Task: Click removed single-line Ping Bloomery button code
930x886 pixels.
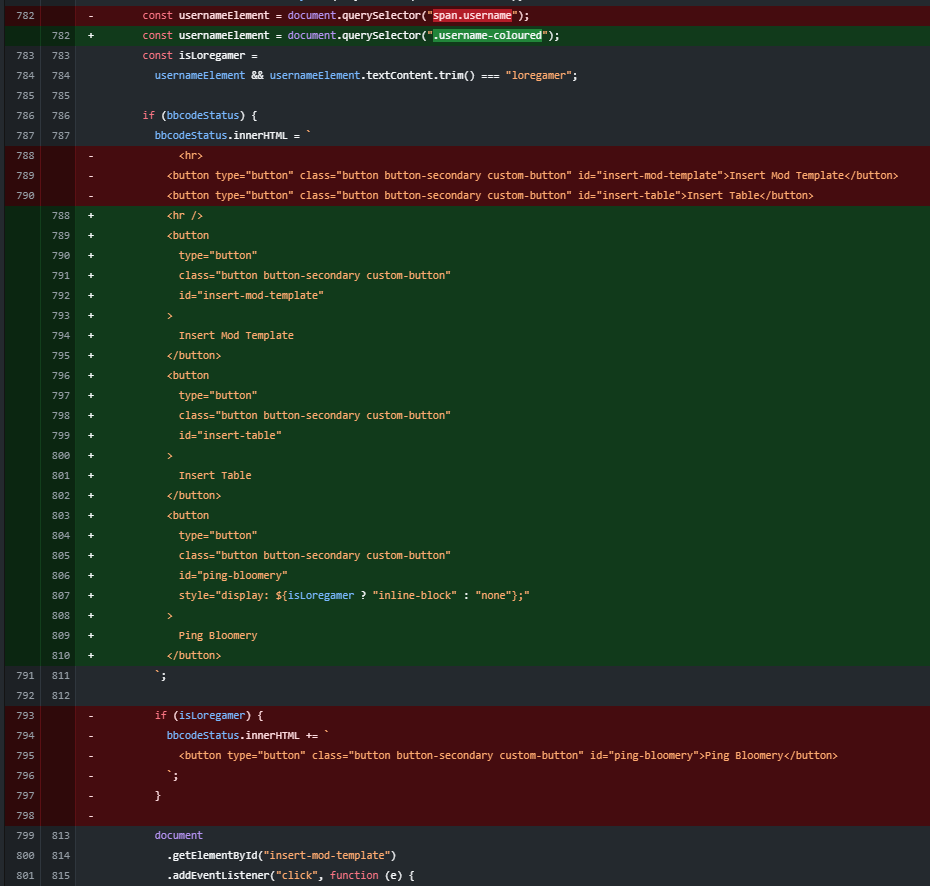Action: point(508,756)
